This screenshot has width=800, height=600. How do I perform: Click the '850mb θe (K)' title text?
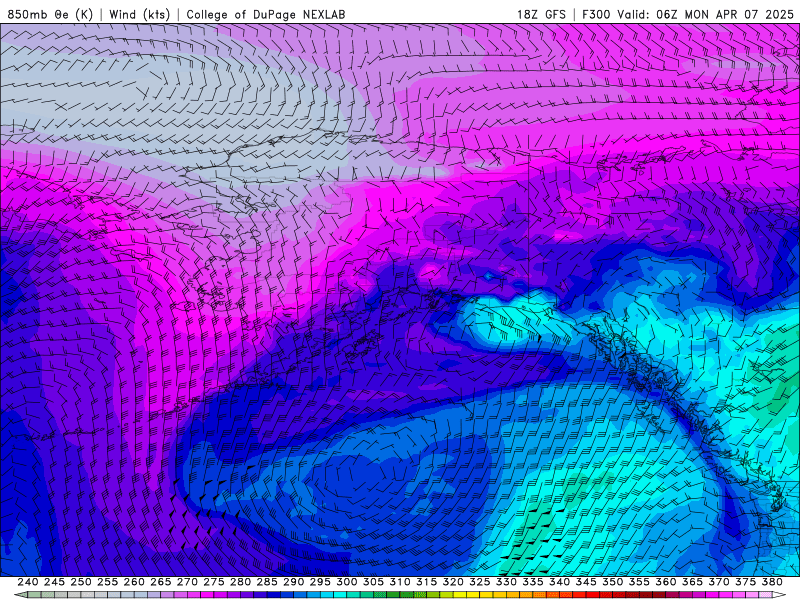[50, 14]
